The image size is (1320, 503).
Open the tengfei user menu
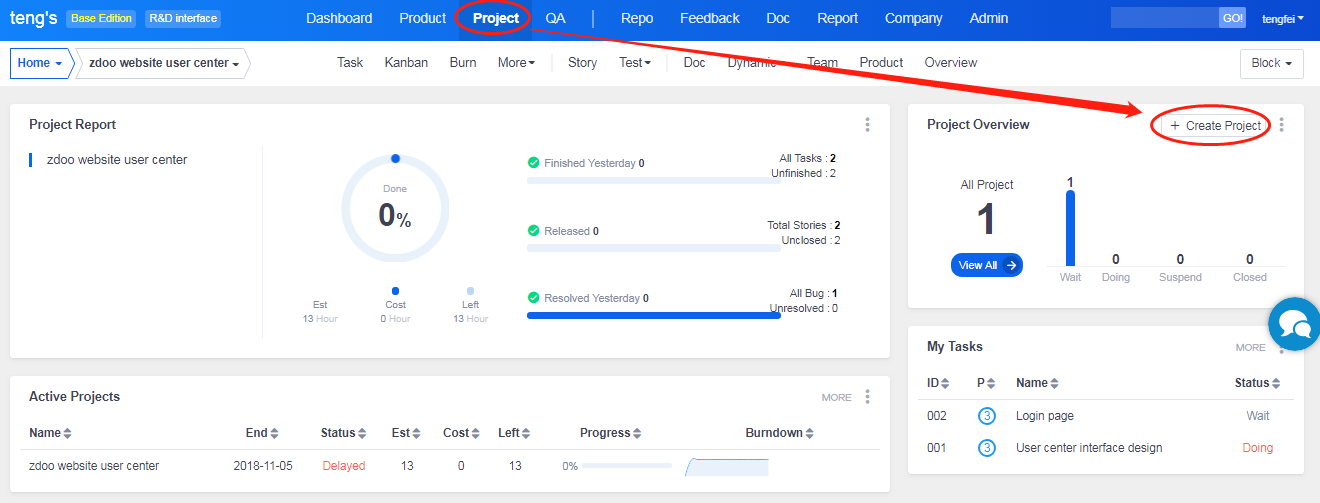(x=1282, y=19)
